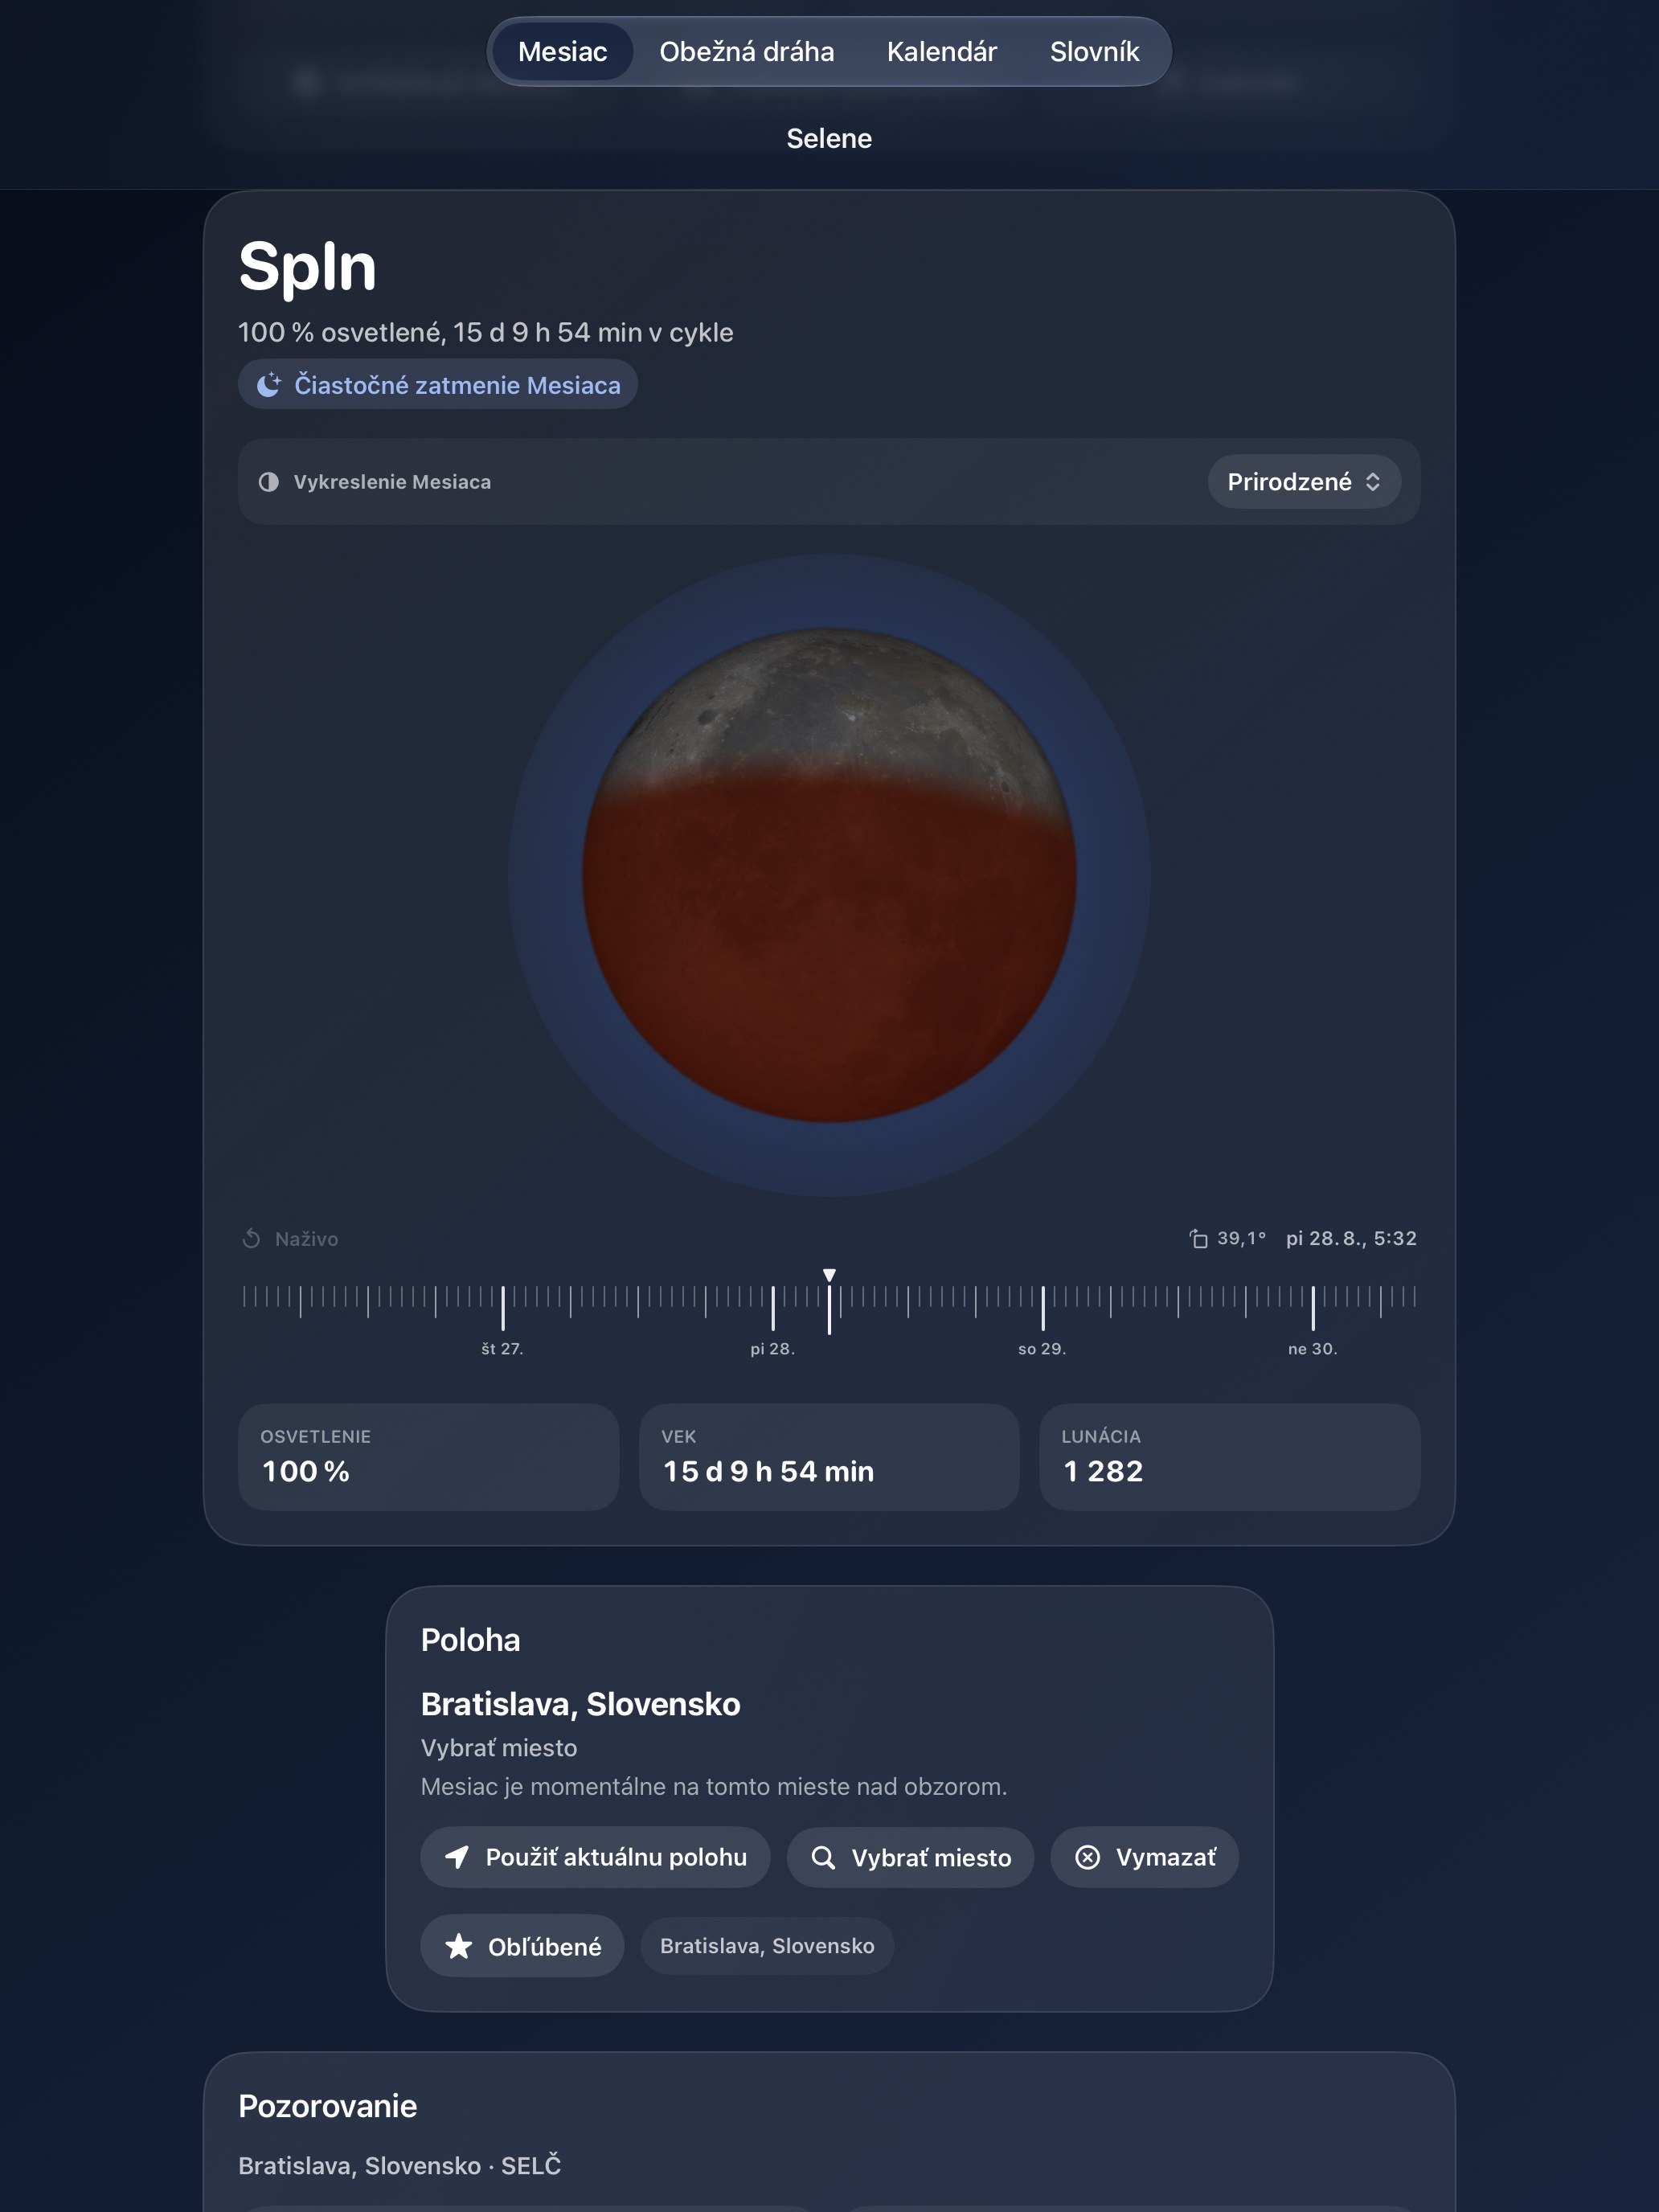Click the magnifying glass icon

pyautogui.click(x=823, y=1857)
